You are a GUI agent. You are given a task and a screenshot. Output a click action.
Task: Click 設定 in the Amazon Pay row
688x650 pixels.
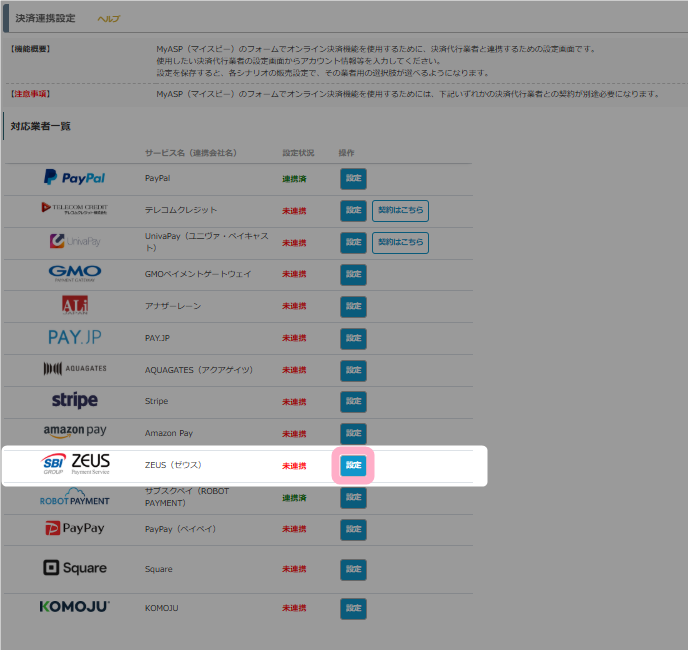(x=353, y=433)
